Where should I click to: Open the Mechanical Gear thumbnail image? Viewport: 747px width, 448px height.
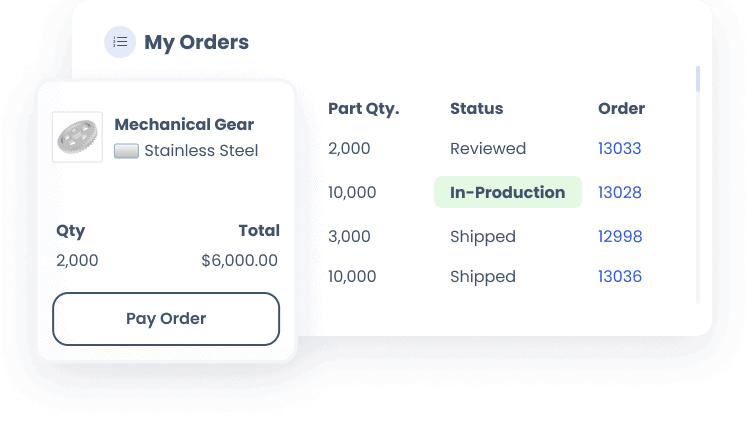click(x=77, y=137)
